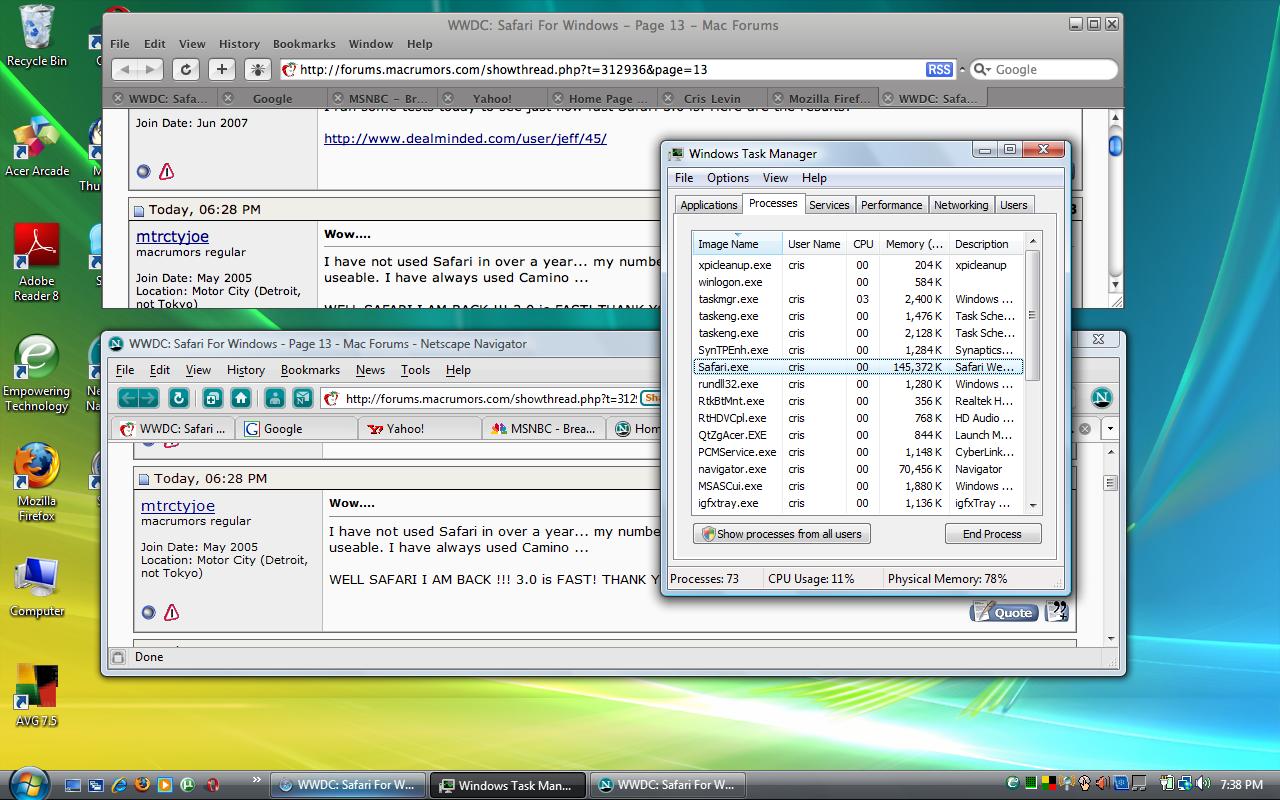Select the AVG 7.5 desktop icon
1280x800 pixels.
pos(37,696)
